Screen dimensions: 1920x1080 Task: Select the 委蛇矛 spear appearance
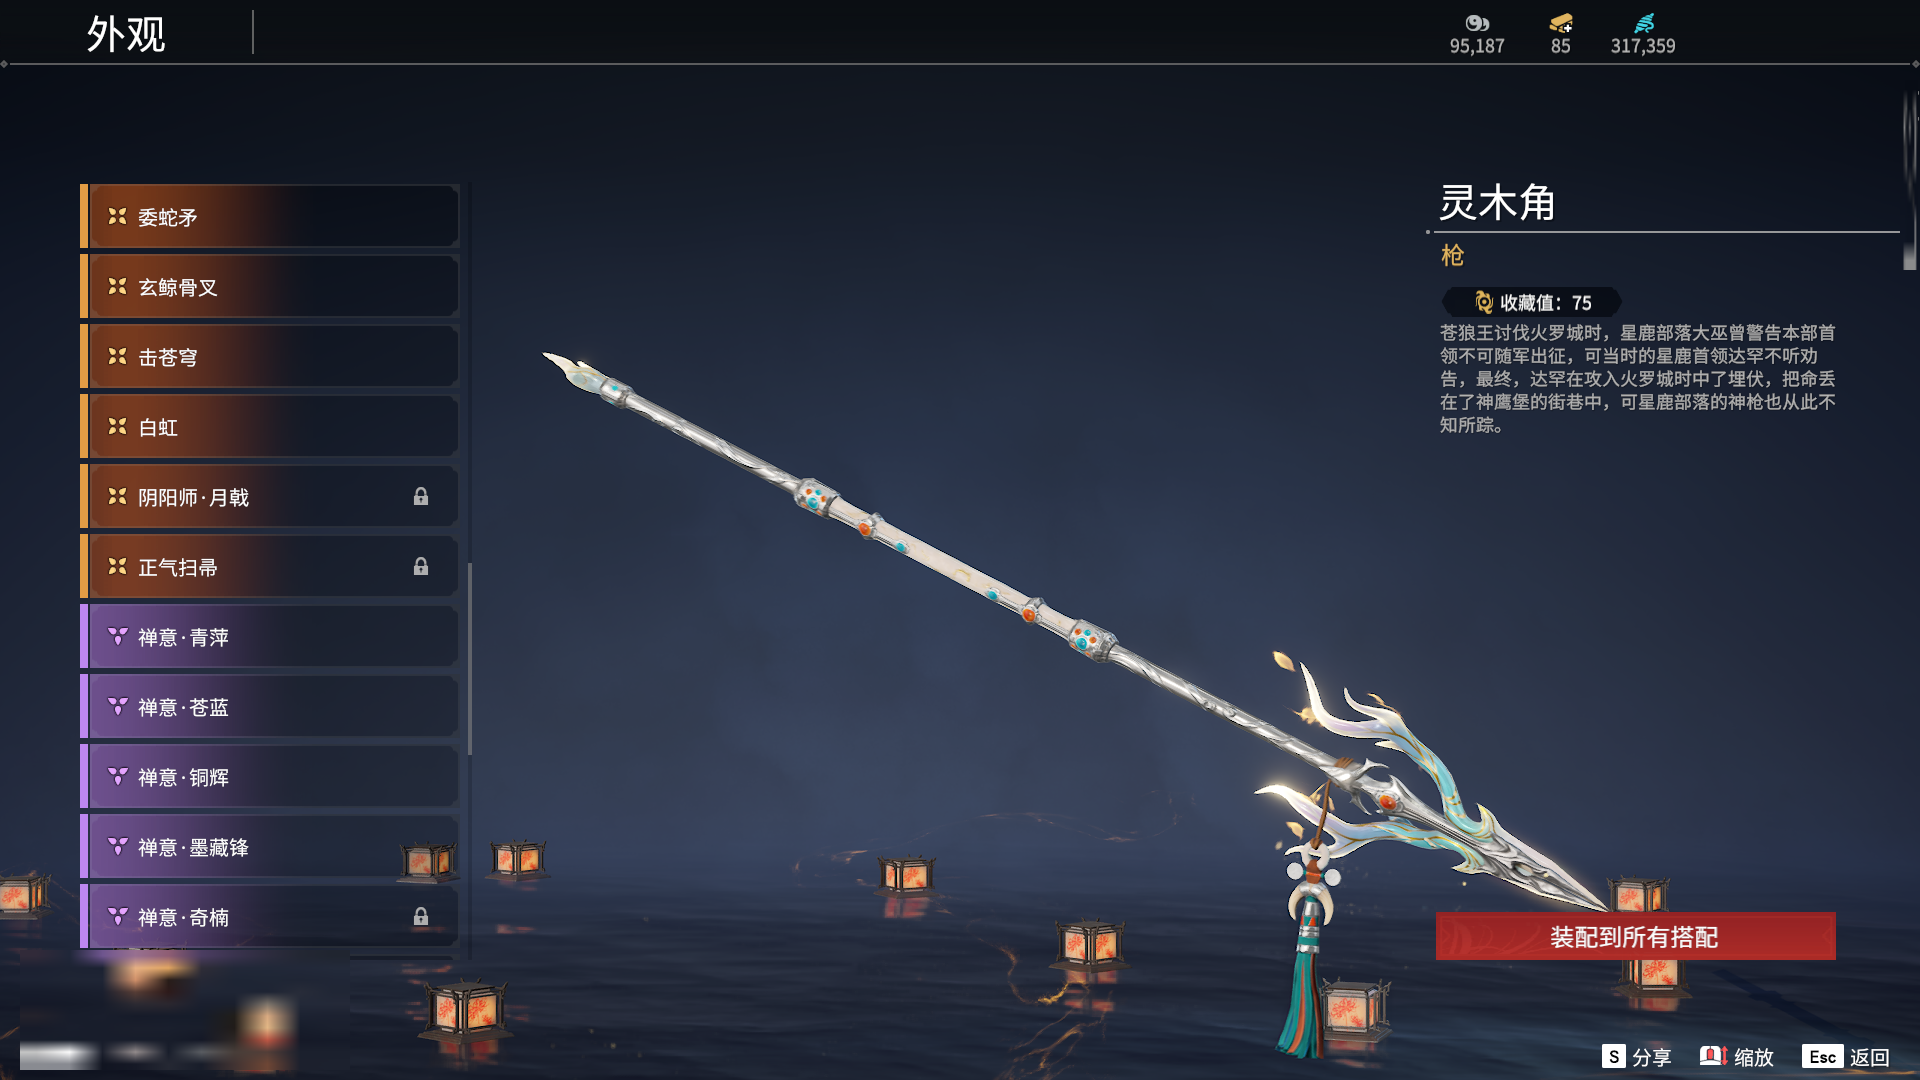coord(270,216)
